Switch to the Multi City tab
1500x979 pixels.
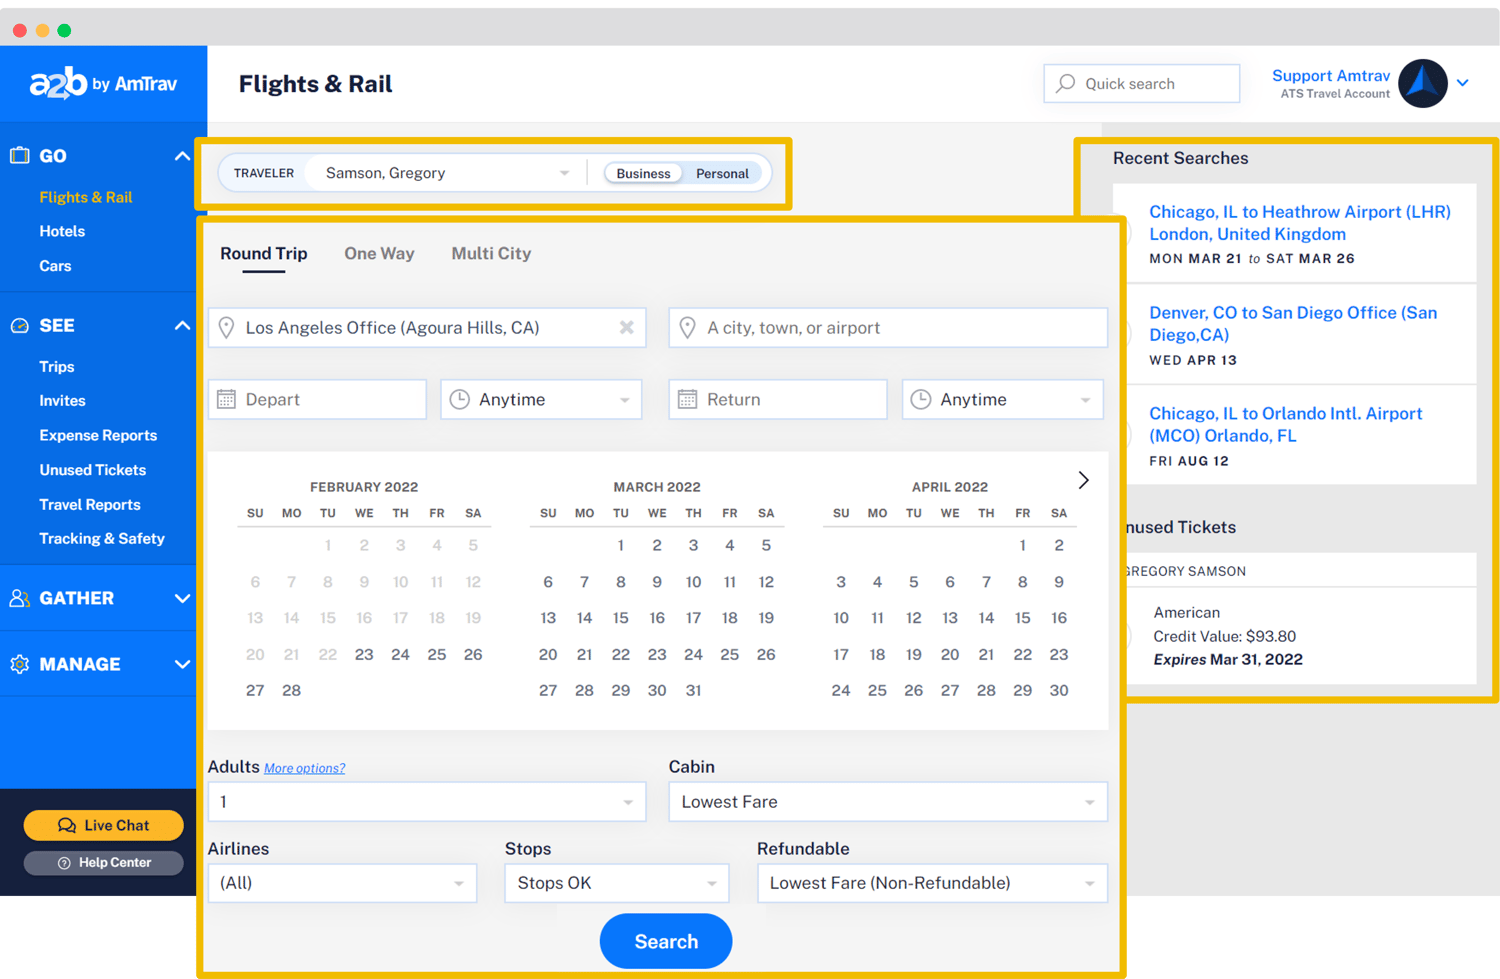tap(491, 254)
